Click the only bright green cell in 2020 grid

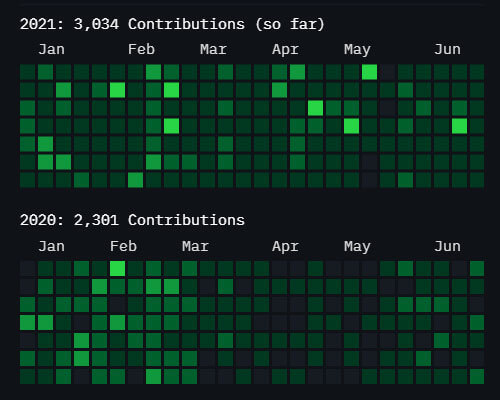[x=118, y=269]
